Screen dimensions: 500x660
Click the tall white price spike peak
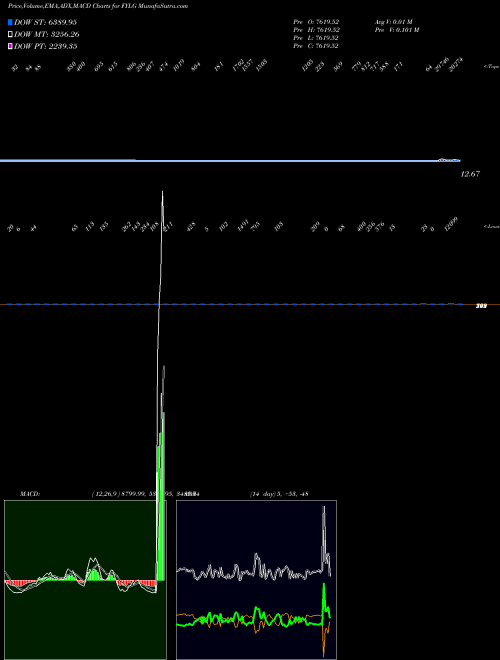162,194
